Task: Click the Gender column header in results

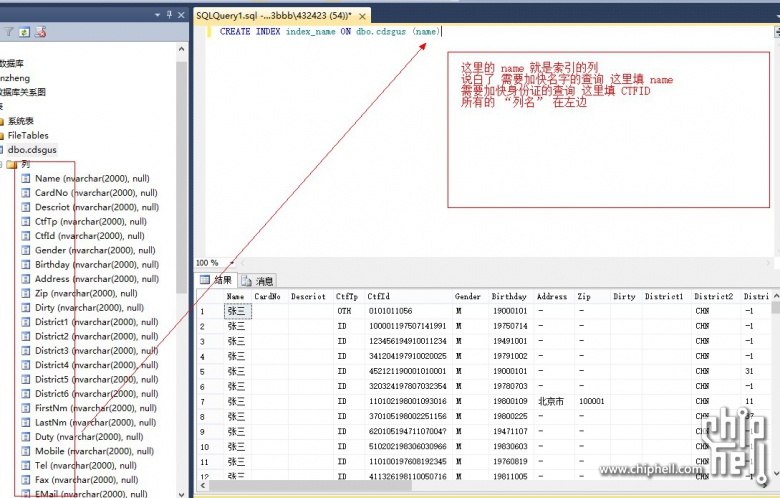Action: (471, 297)
